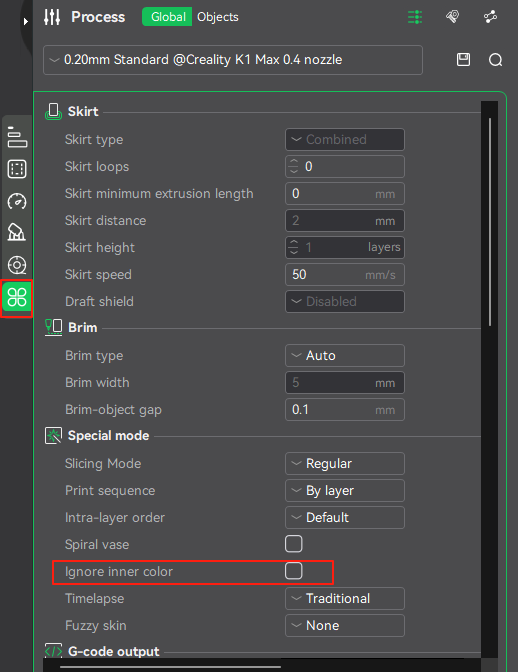The width and height of the screenshot is (518, 672).
Task: Toggle the advanced settings list icon
Action: [415, 17]
